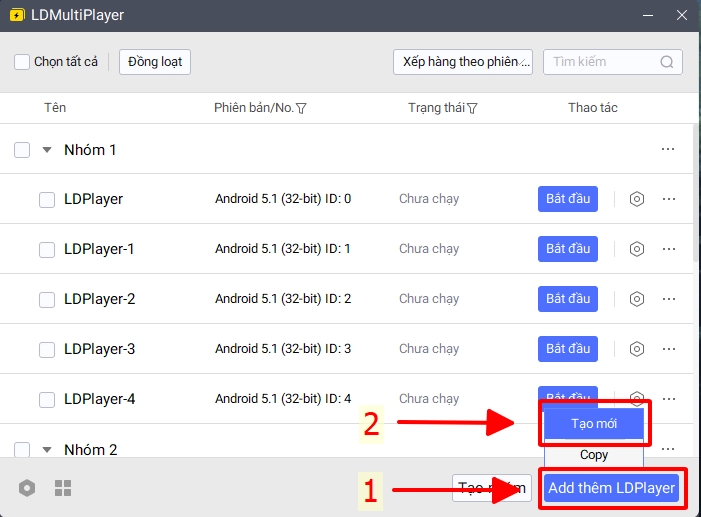
Task: Click Android 5.1 (32-bit) ID: 2 text
Action: coord(283,299)
